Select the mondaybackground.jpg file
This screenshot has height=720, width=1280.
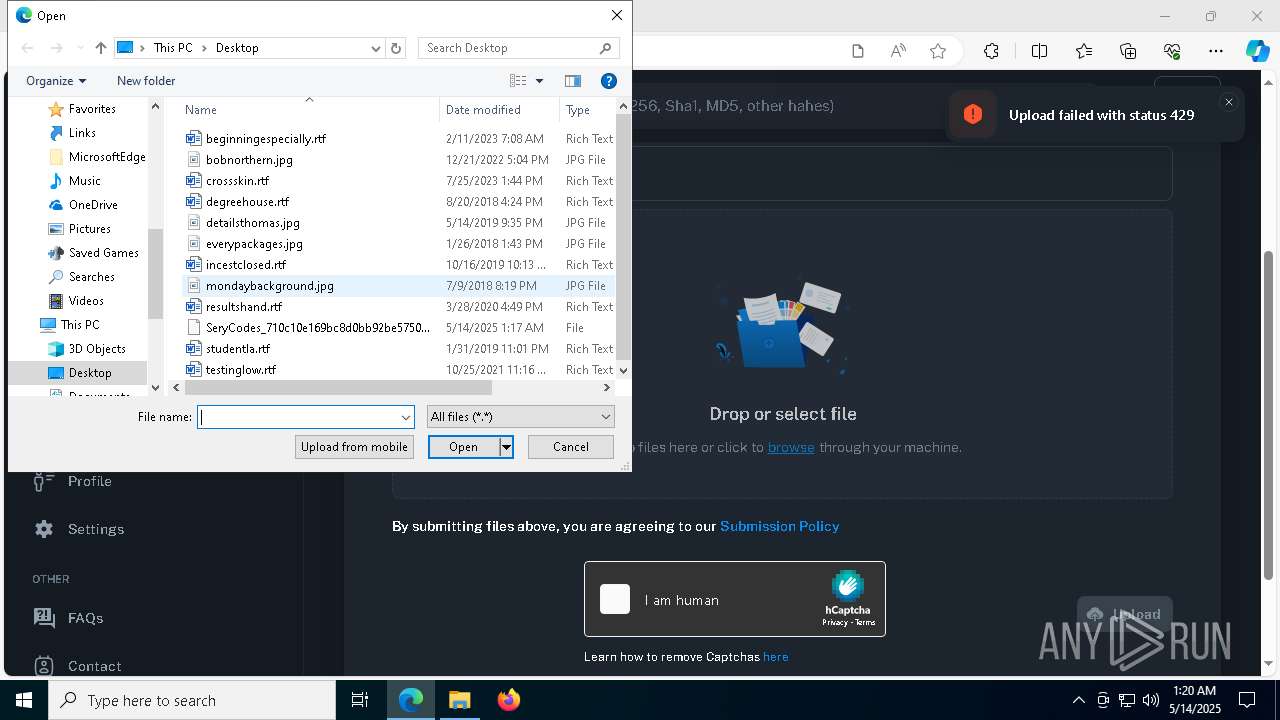tap(270, 286)
